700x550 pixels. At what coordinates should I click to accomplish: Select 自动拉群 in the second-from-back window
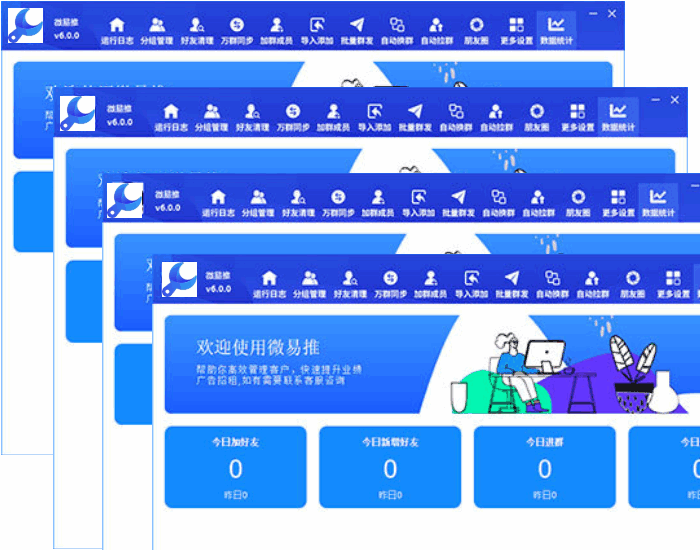(x=496, y=117)
